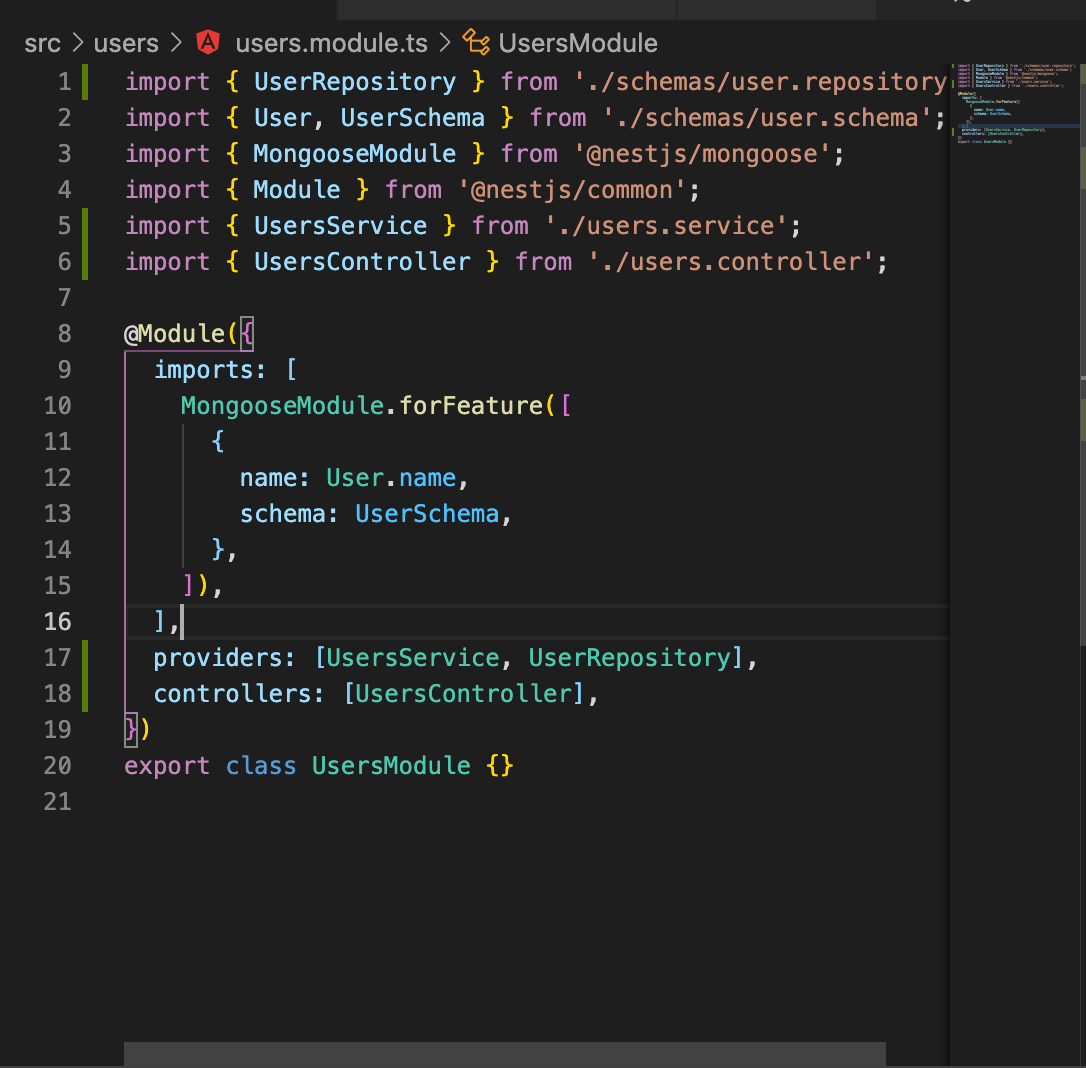Click the green change bar beside line 5
The height and width of the screenshot is (1068, 1086).
pyautogui.click(x=85, y=226)
